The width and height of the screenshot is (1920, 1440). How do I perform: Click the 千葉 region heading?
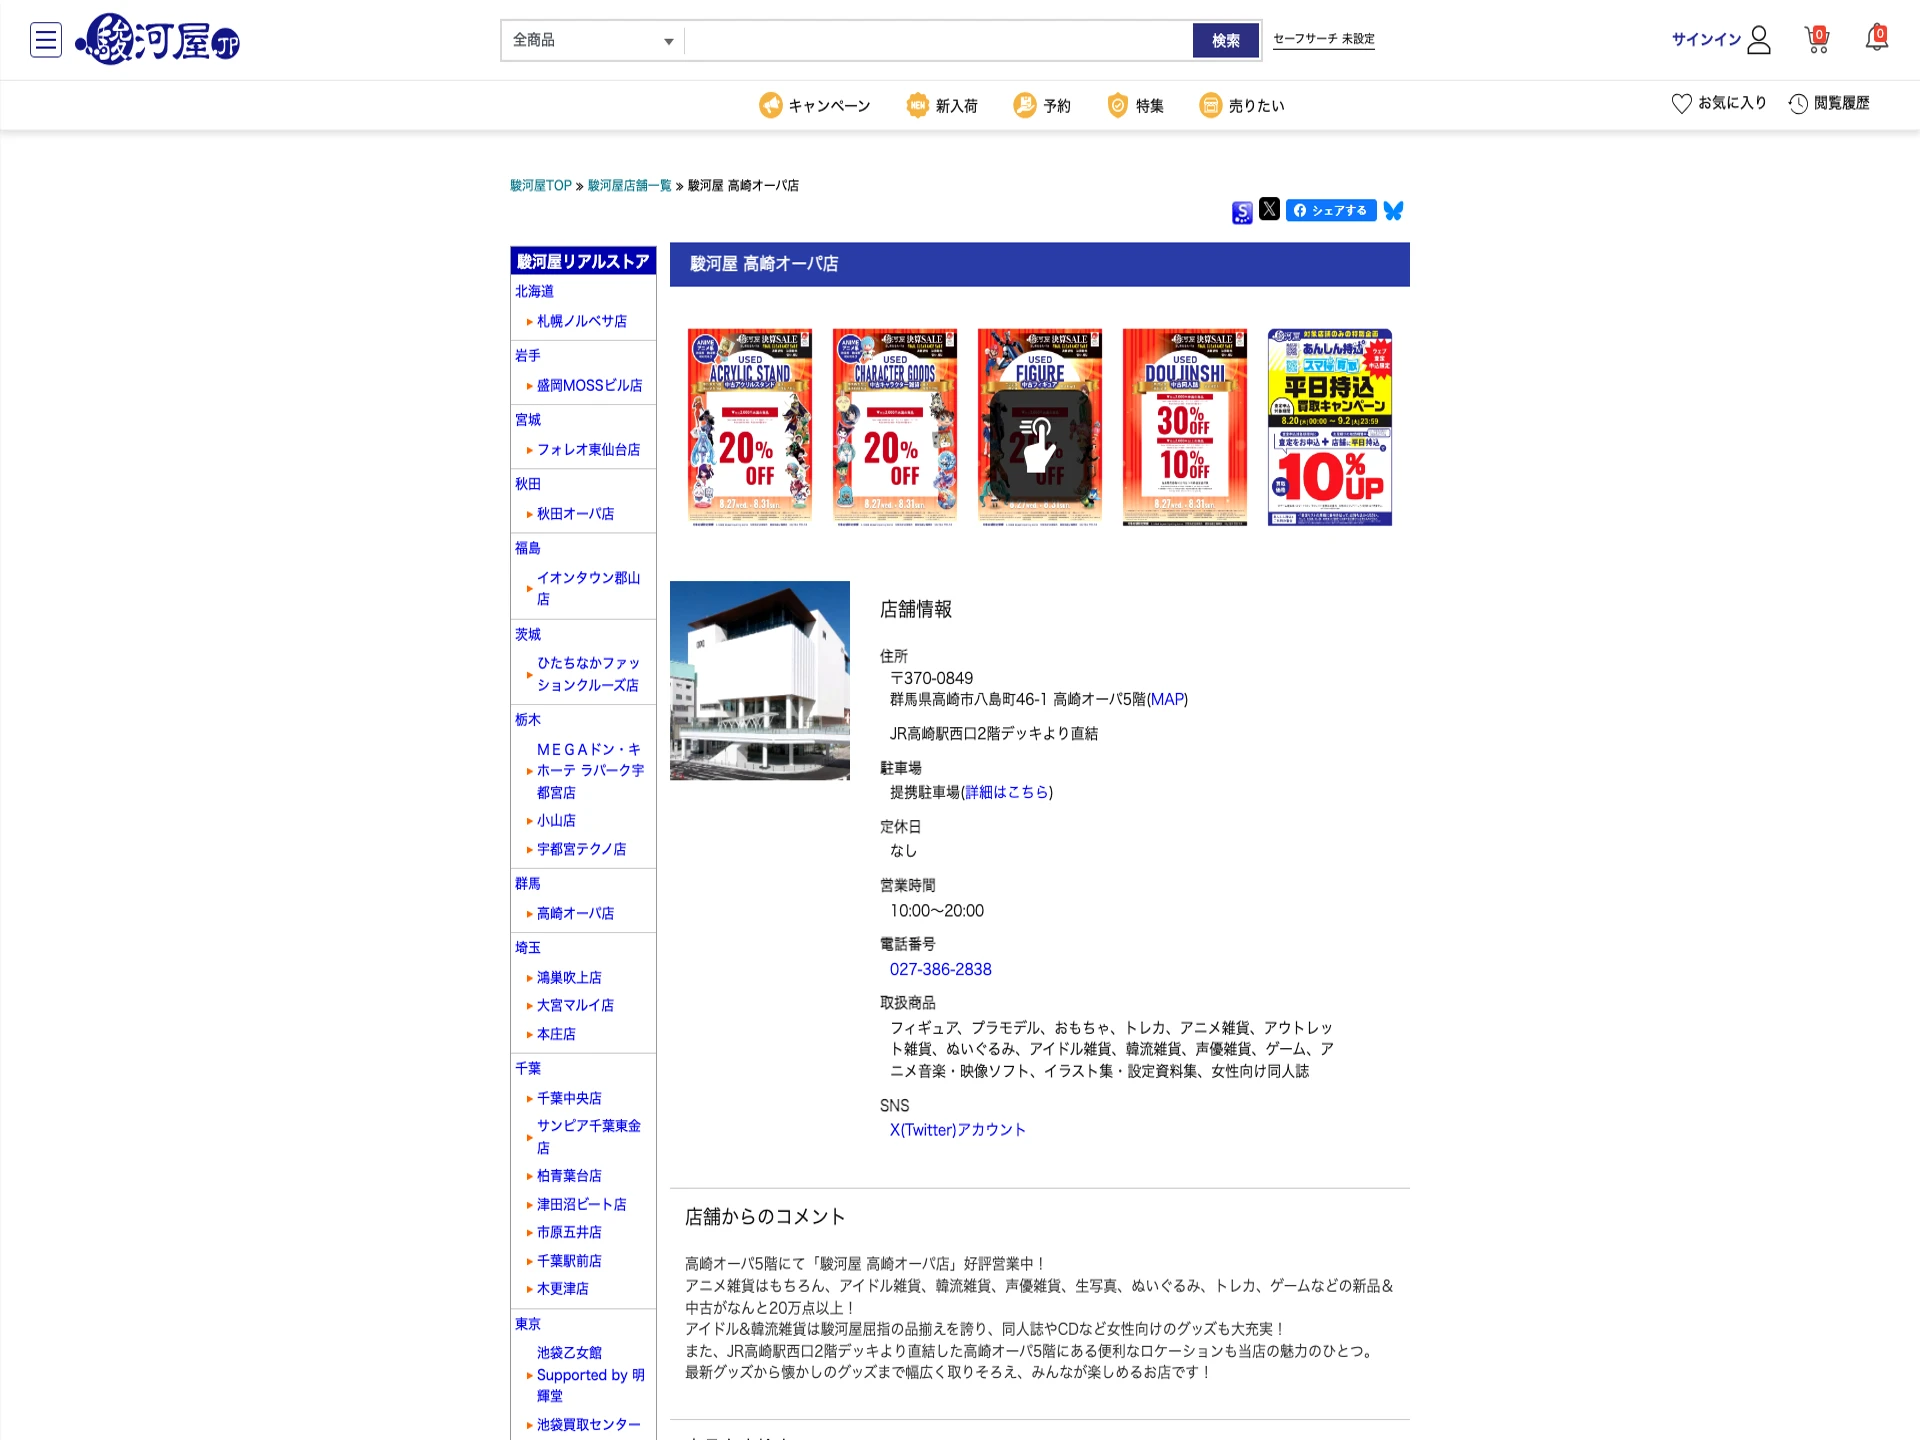(x=528, y=1068)
